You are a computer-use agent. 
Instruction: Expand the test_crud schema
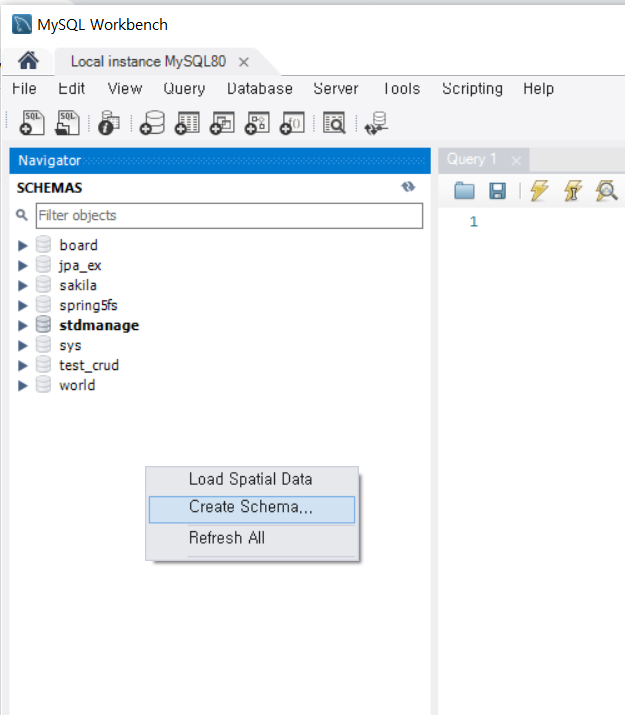(x=22, y=365)
